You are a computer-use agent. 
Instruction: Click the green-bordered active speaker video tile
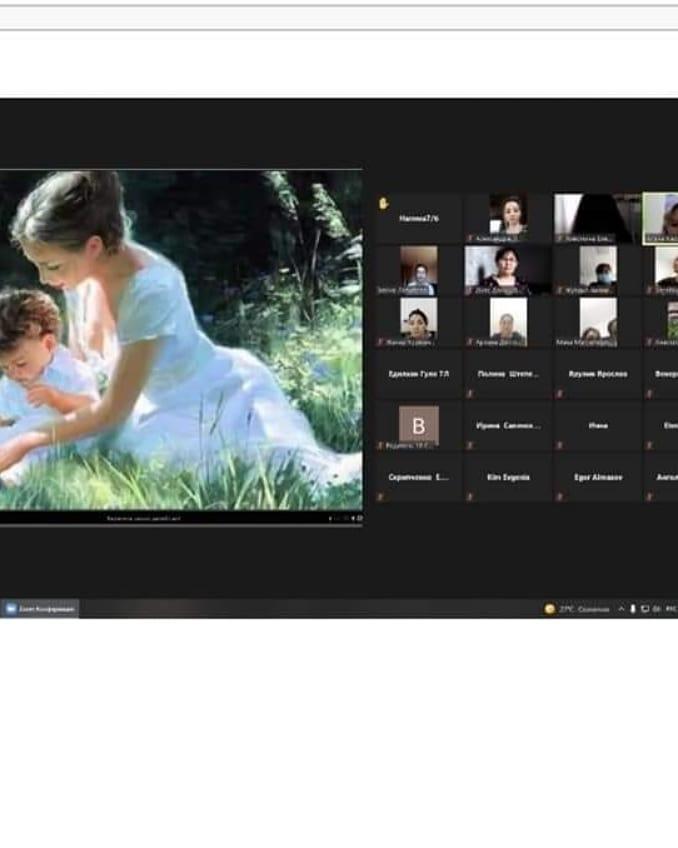(661, 218)
